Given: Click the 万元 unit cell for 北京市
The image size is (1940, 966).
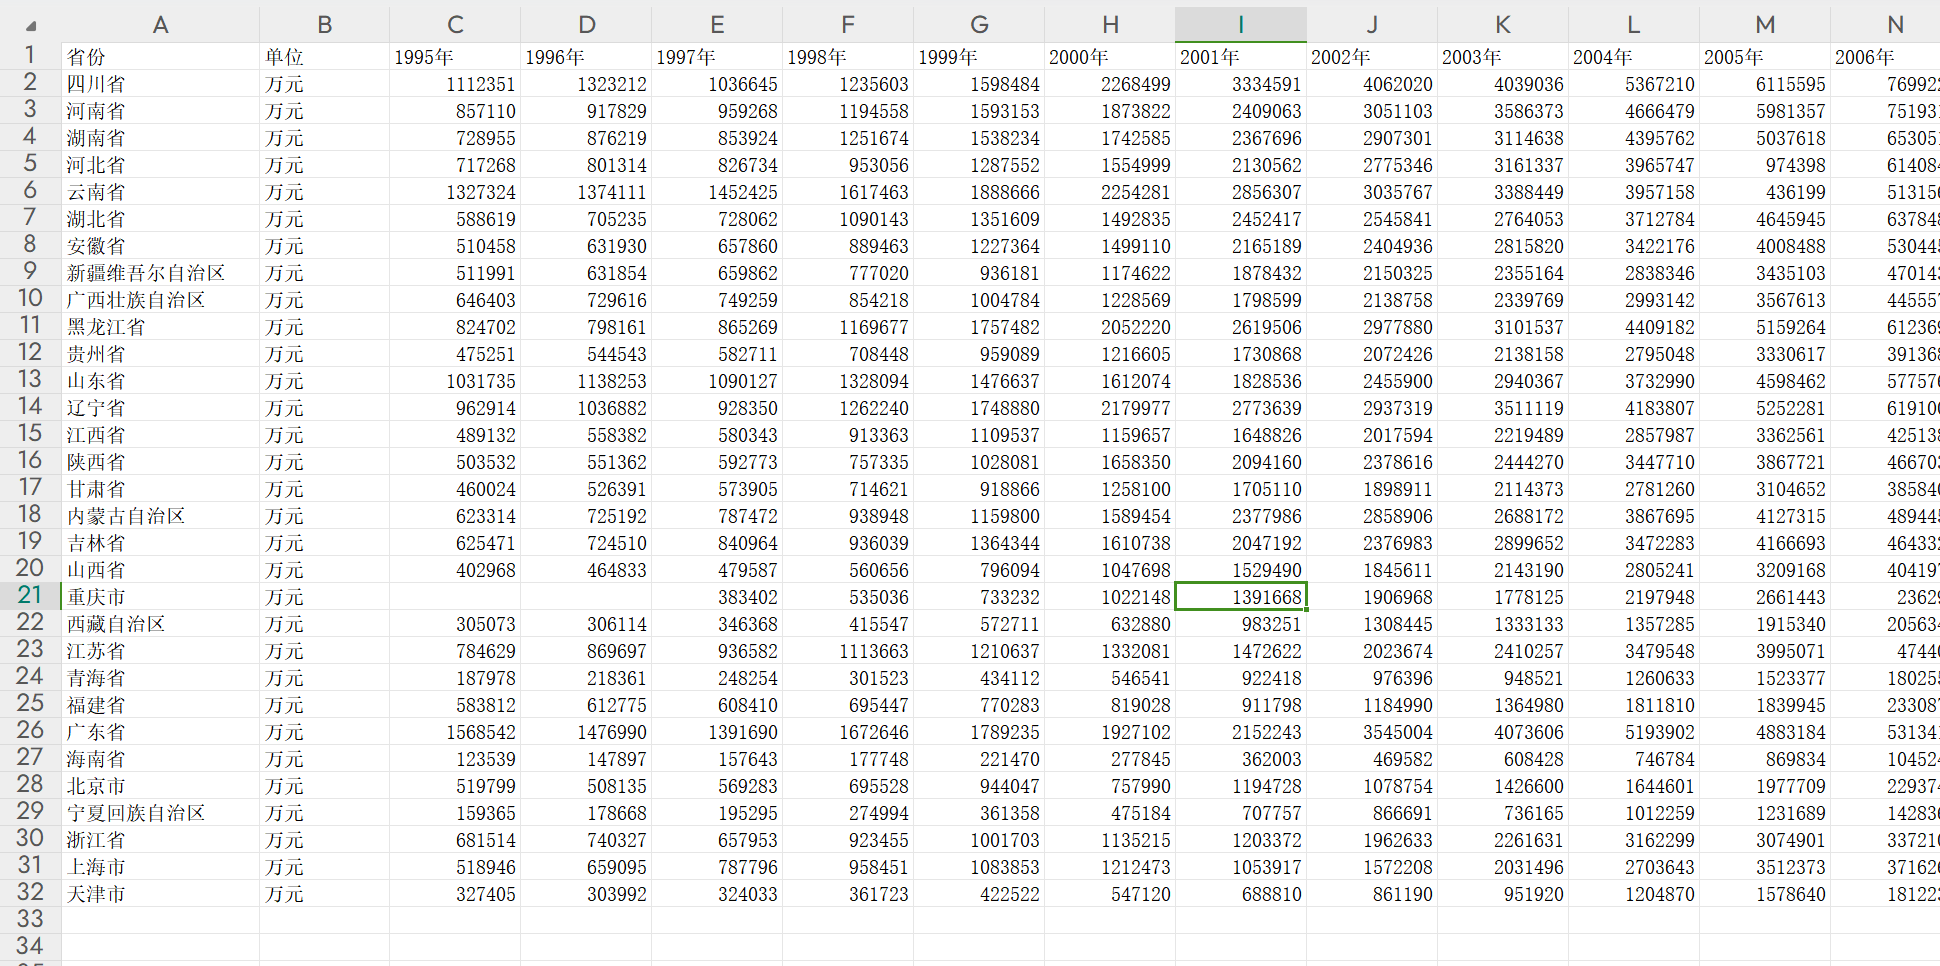Looking at the screenshot, I should point(323,786).
